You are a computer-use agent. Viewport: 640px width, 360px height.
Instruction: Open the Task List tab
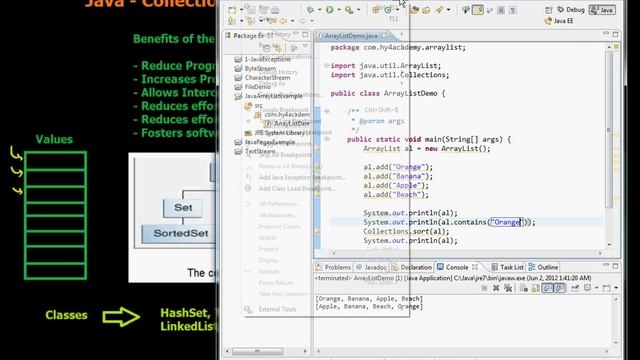507,267
